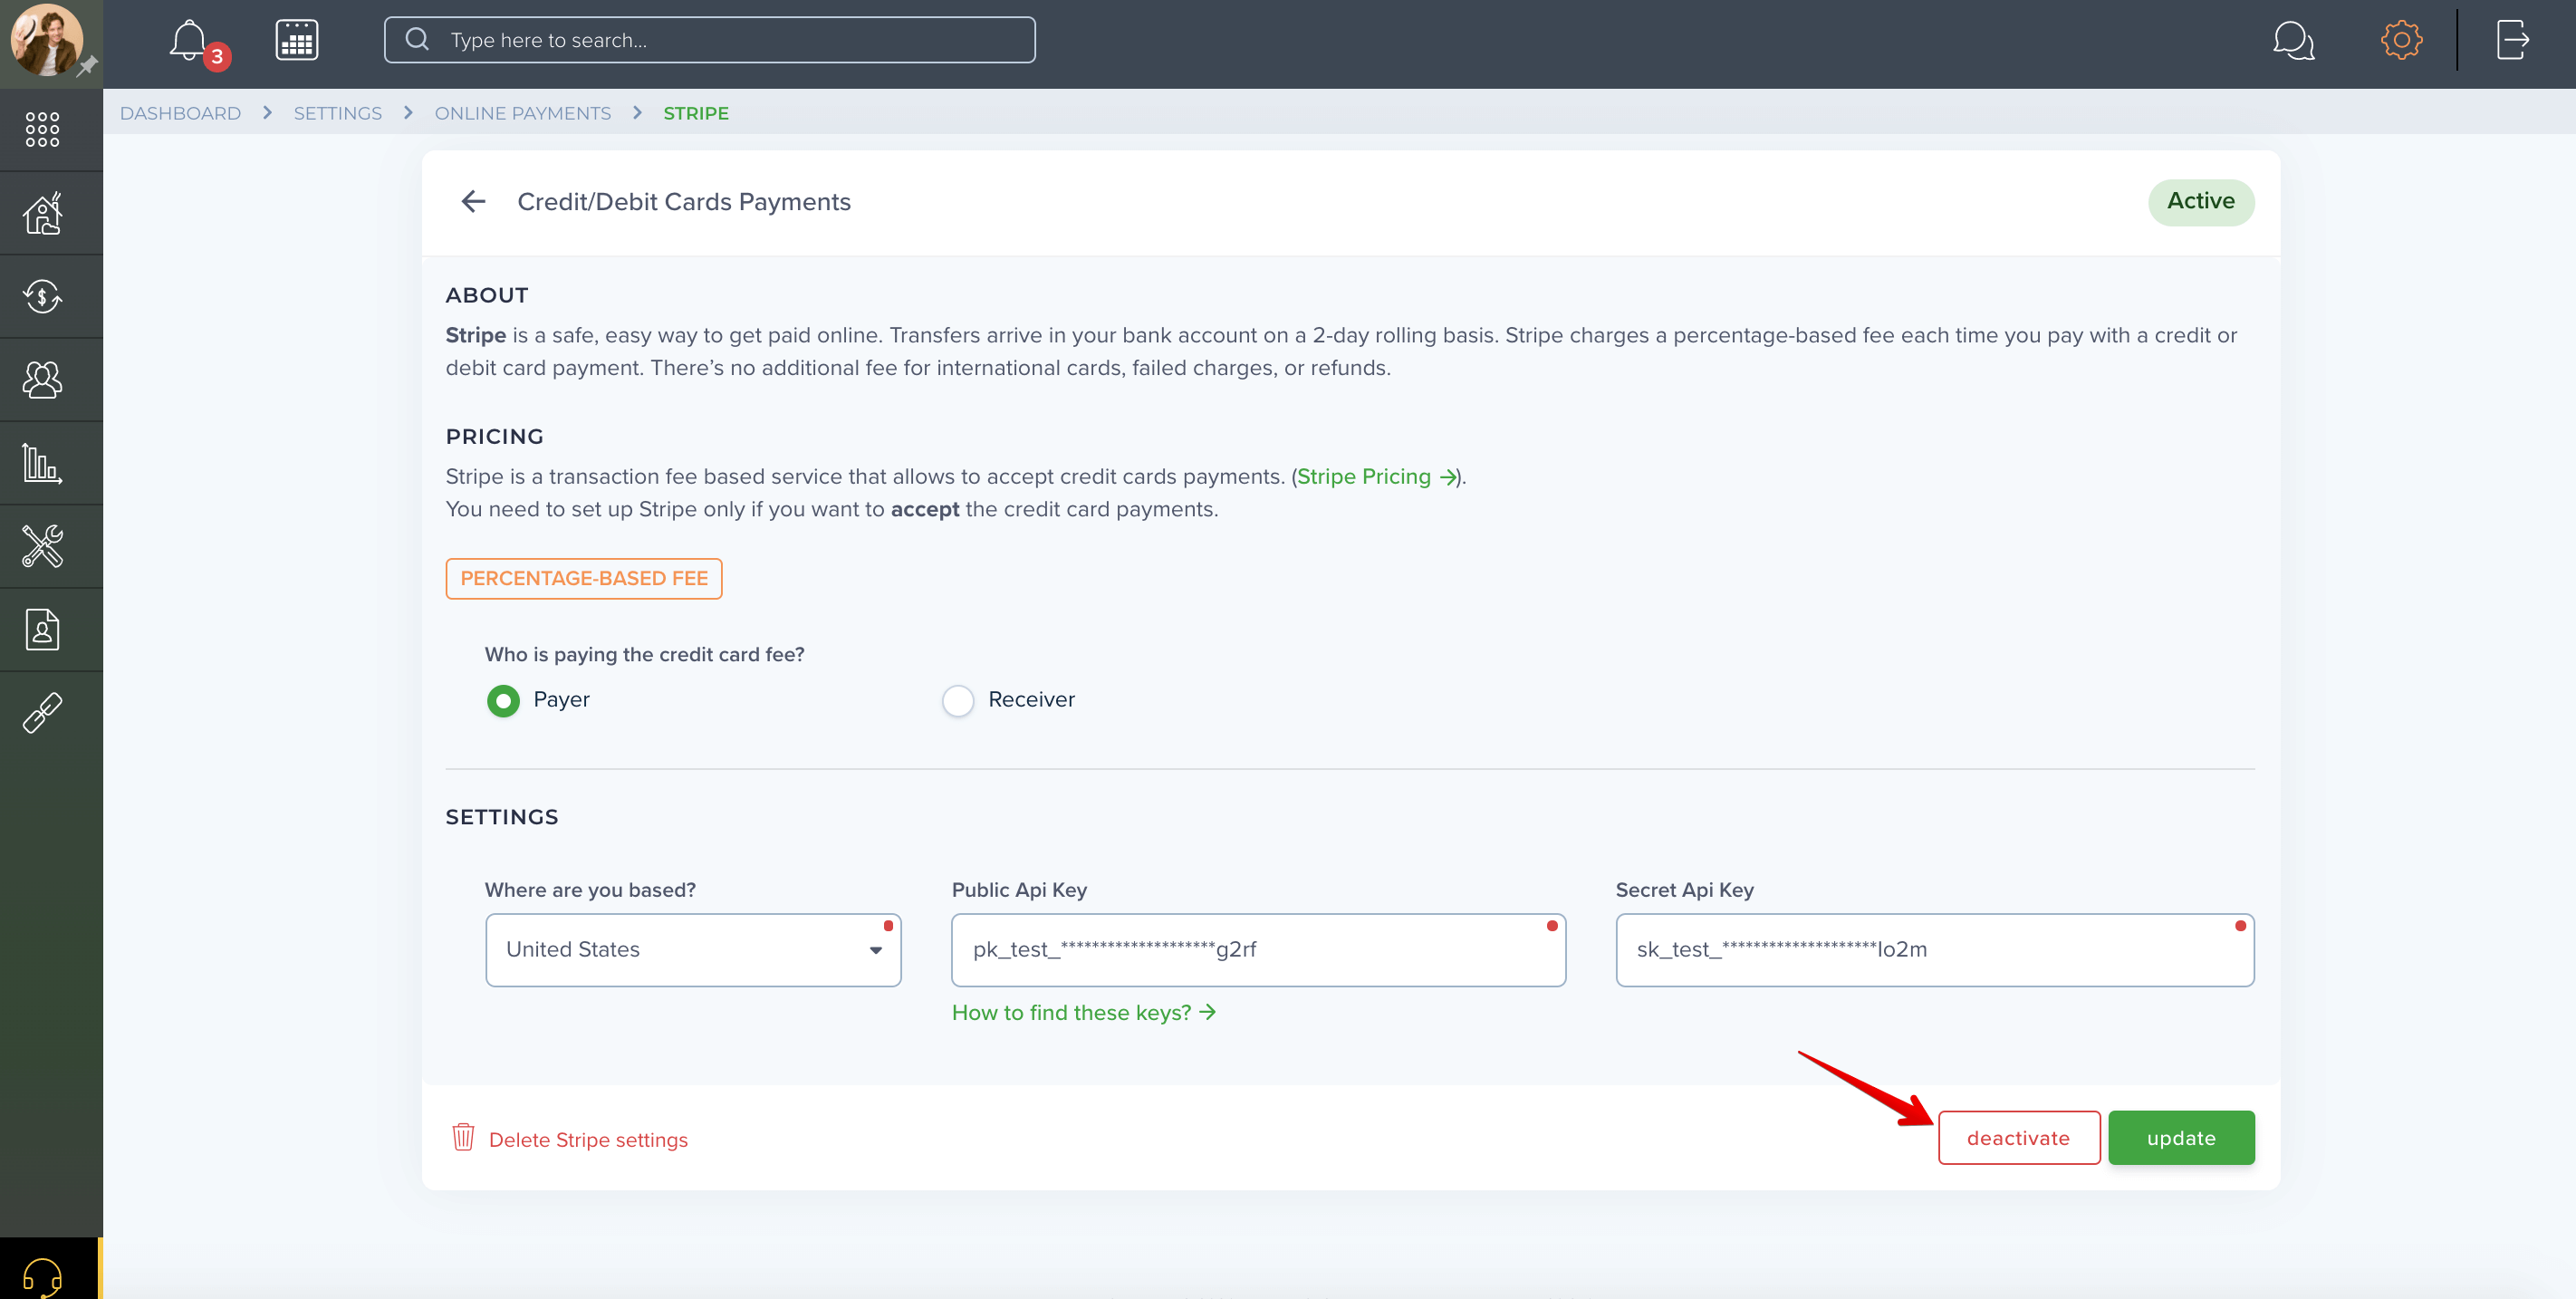Click the PRICING section heading
Viewport: 2576px width, 1299px height.
[494, 437]
